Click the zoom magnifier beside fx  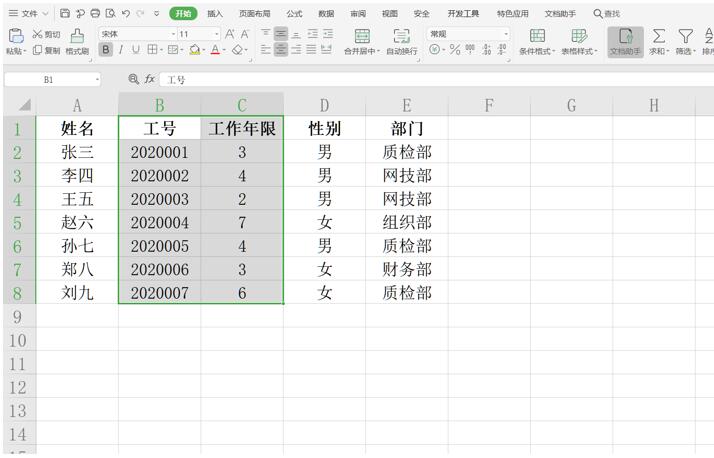(x=133, y=79)
